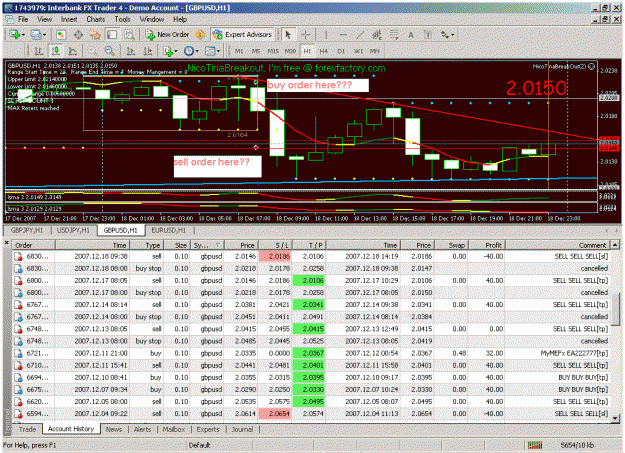625x453 pixels.
Task: Toggle Expert Advisors on or off
Action: coord(243,35)
